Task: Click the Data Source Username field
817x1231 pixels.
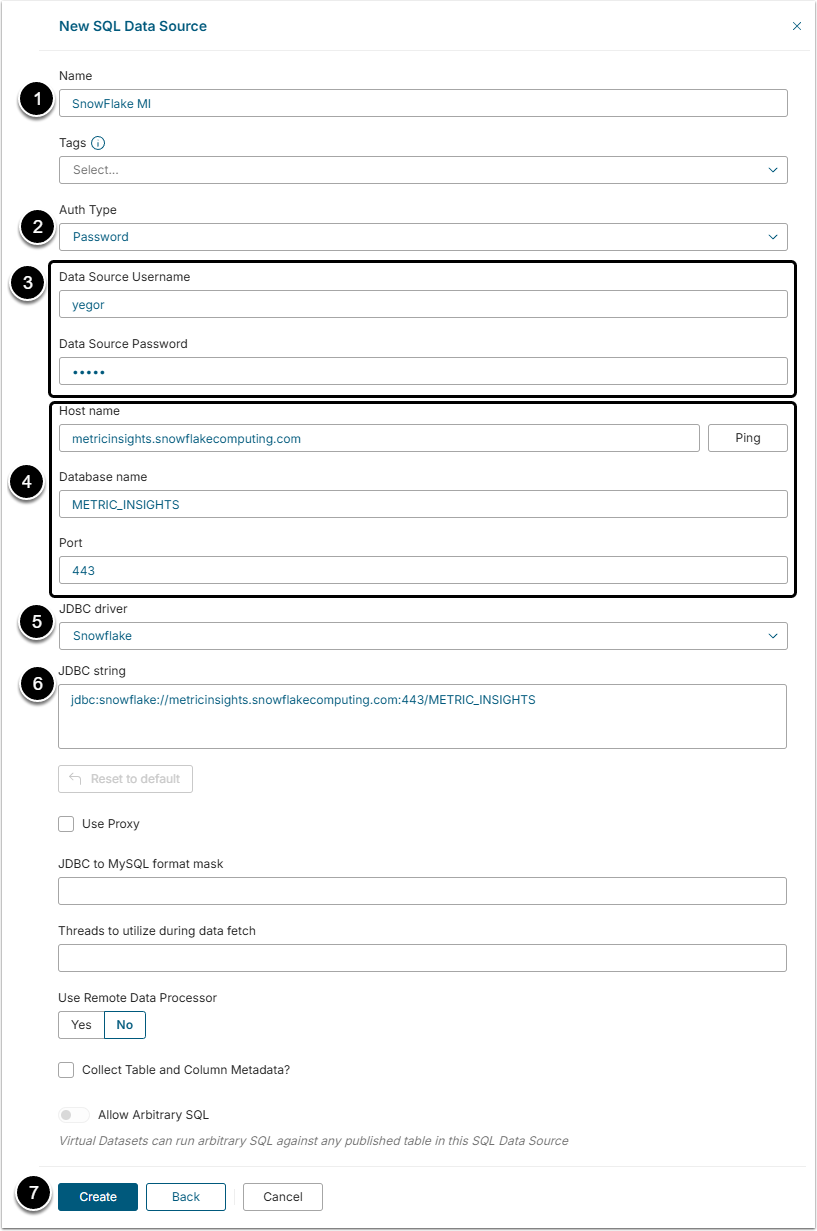Action: point(423,304)
